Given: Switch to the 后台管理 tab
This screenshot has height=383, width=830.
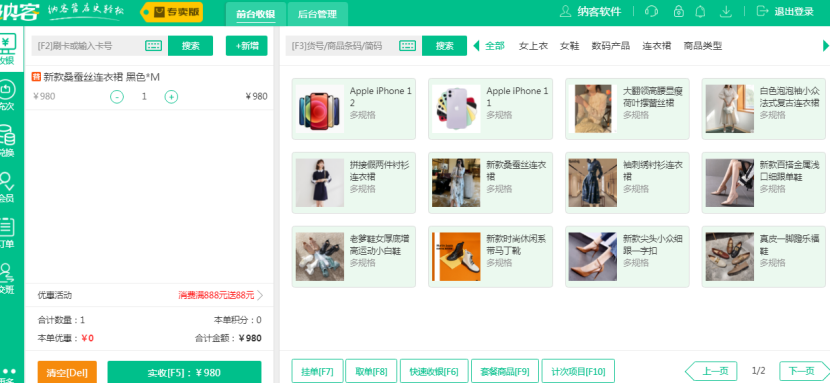Looking at the screenshot, I should 318,14.
